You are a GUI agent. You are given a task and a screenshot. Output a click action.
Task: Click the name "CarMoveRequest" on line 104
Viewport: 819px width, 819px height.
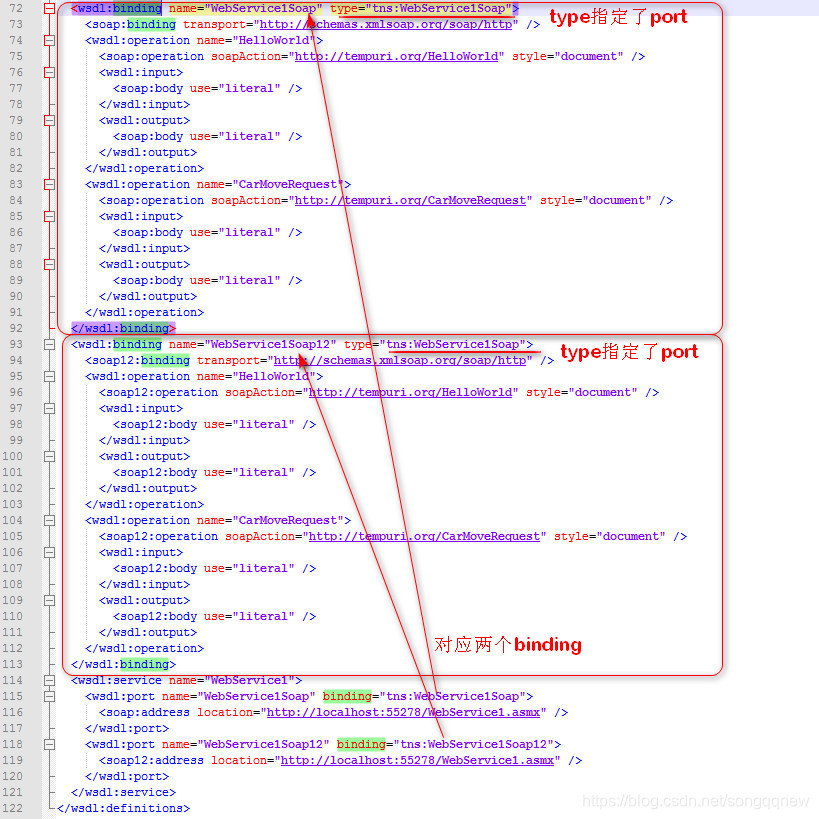point(288,520)
